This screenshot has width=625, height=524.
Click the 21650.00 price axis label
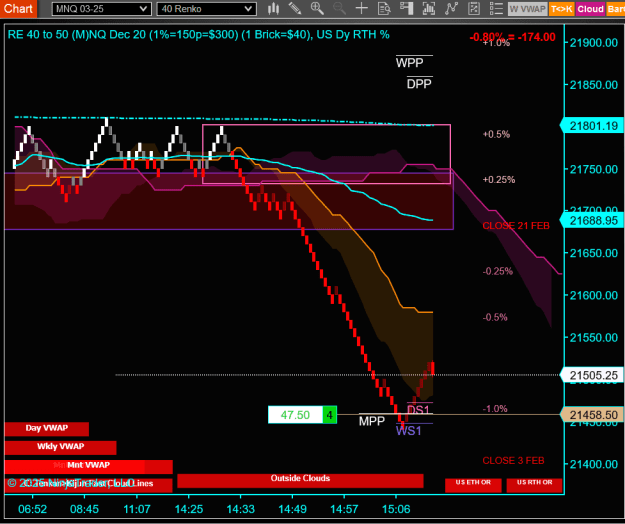point(594,253)
